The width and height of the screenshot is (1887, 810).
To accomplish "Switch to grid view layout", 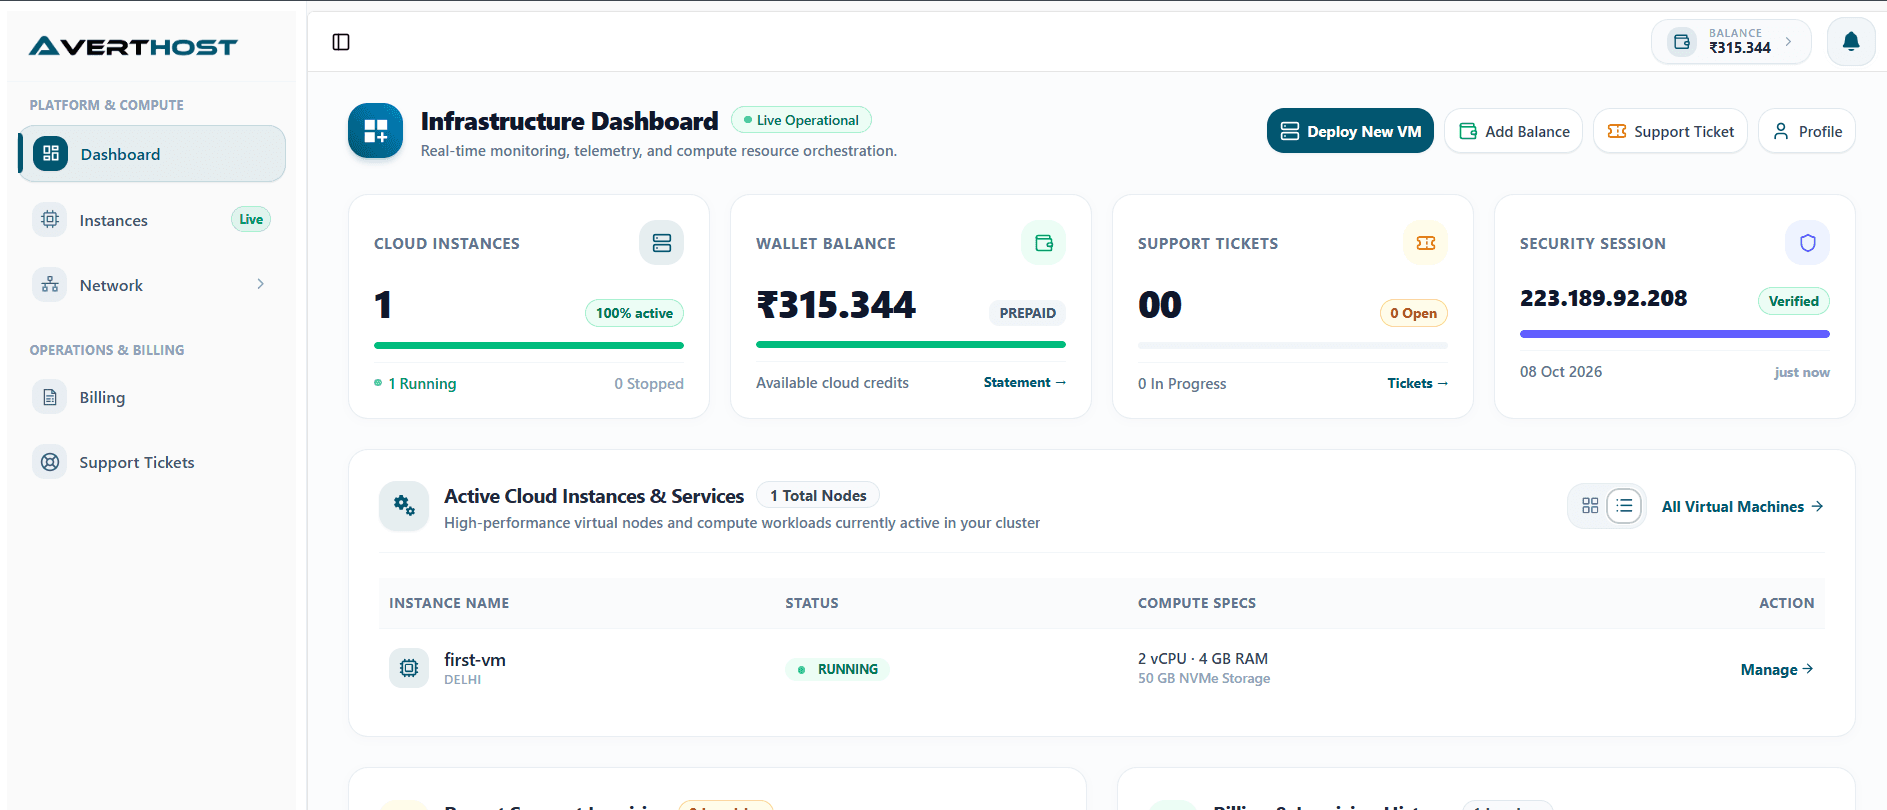I will (1590, 506).
